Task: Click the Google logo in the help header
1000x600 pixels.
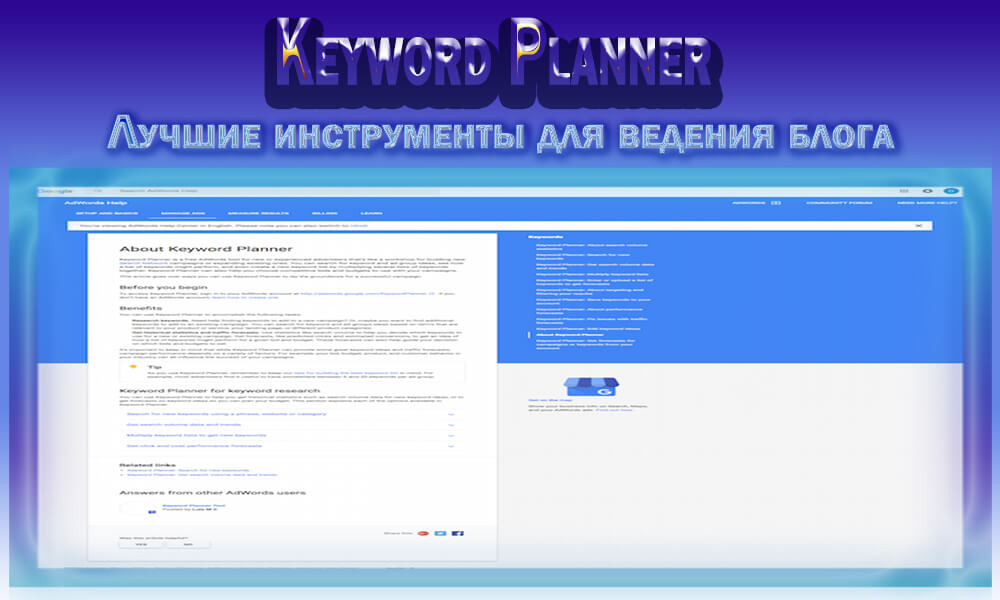Action: [55, 191]
